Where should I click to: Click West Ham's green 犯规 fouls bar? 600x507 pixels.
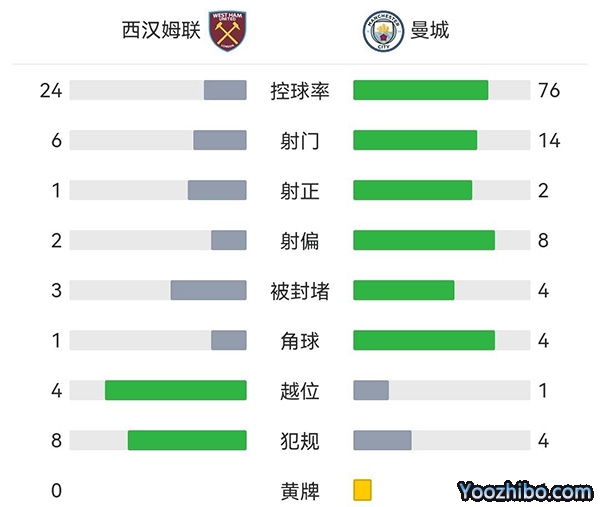187,441
